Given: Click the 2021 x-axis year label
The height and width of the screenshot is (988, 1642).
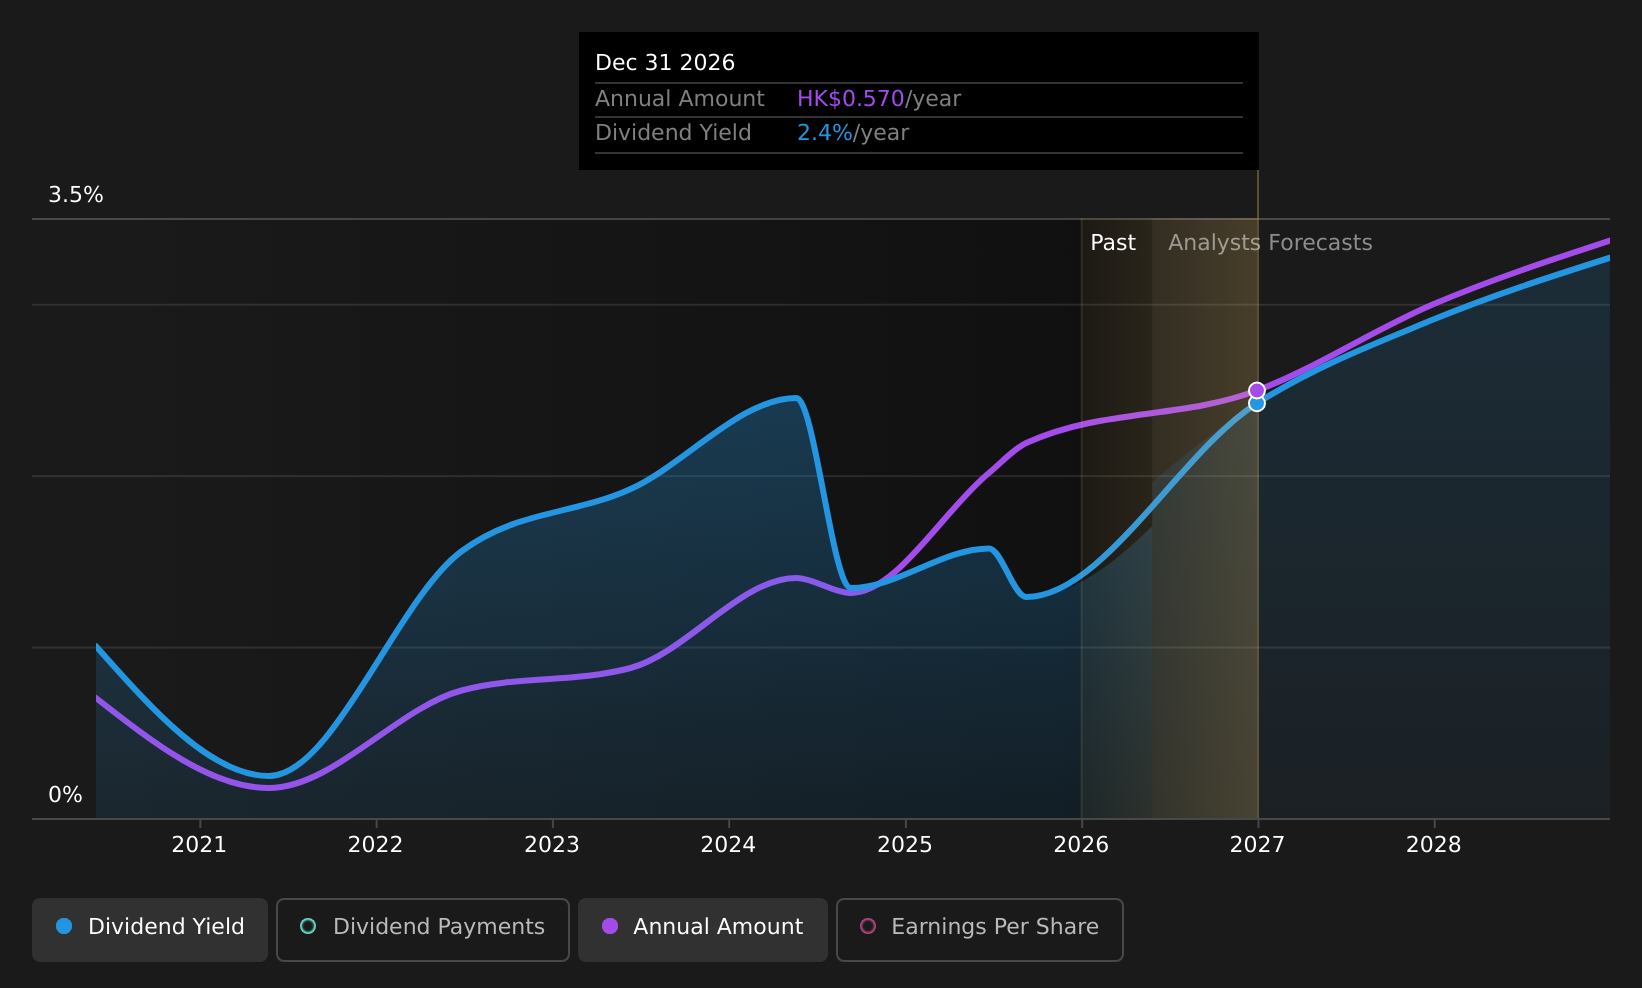Looking at the screenshot, I should tap(199, 845).
